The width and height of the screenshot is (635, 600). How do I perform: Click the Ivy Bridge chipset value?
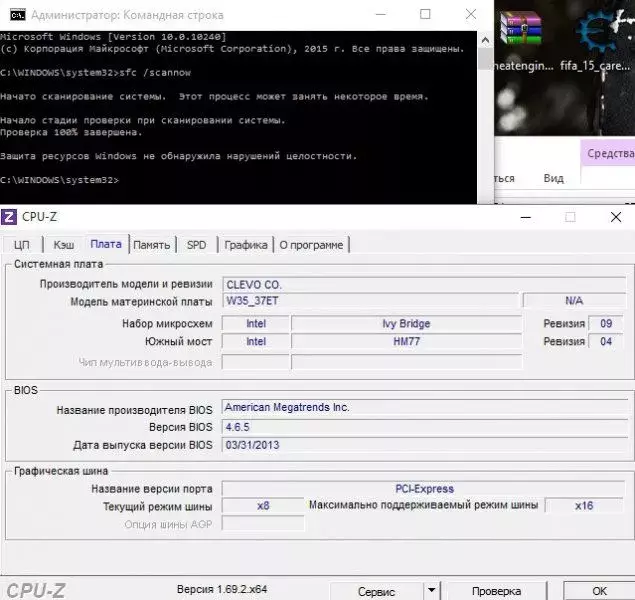(x=406, y=323)
